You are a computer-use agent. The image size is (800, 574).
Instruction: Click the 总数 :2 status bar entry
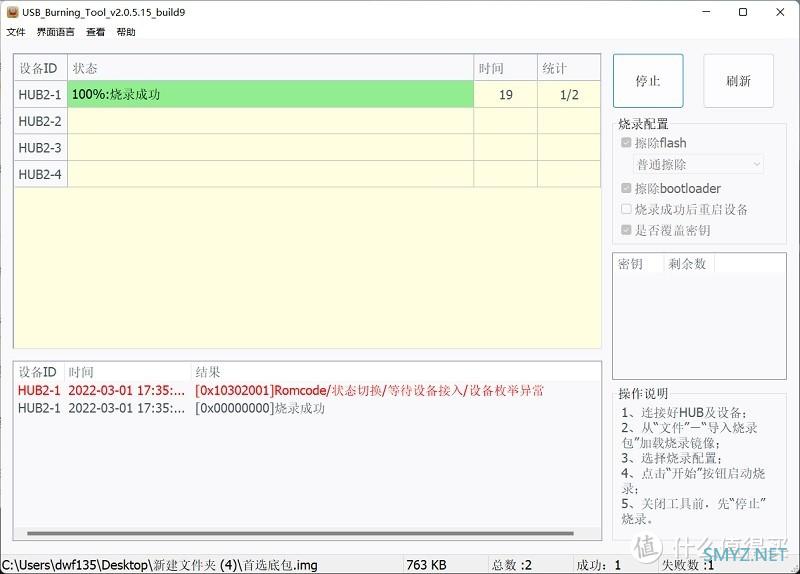coord(512,565)
